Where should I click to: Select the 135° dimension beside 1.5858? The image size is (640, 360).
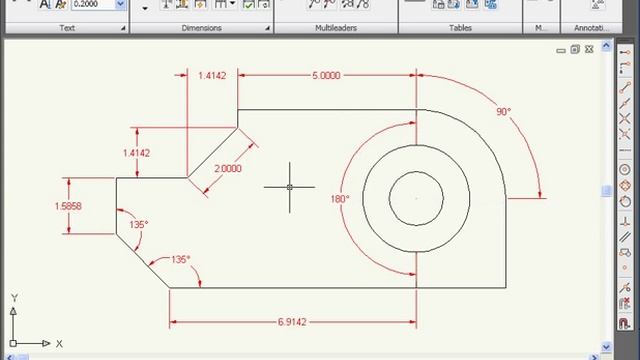[x=139, y=224]
